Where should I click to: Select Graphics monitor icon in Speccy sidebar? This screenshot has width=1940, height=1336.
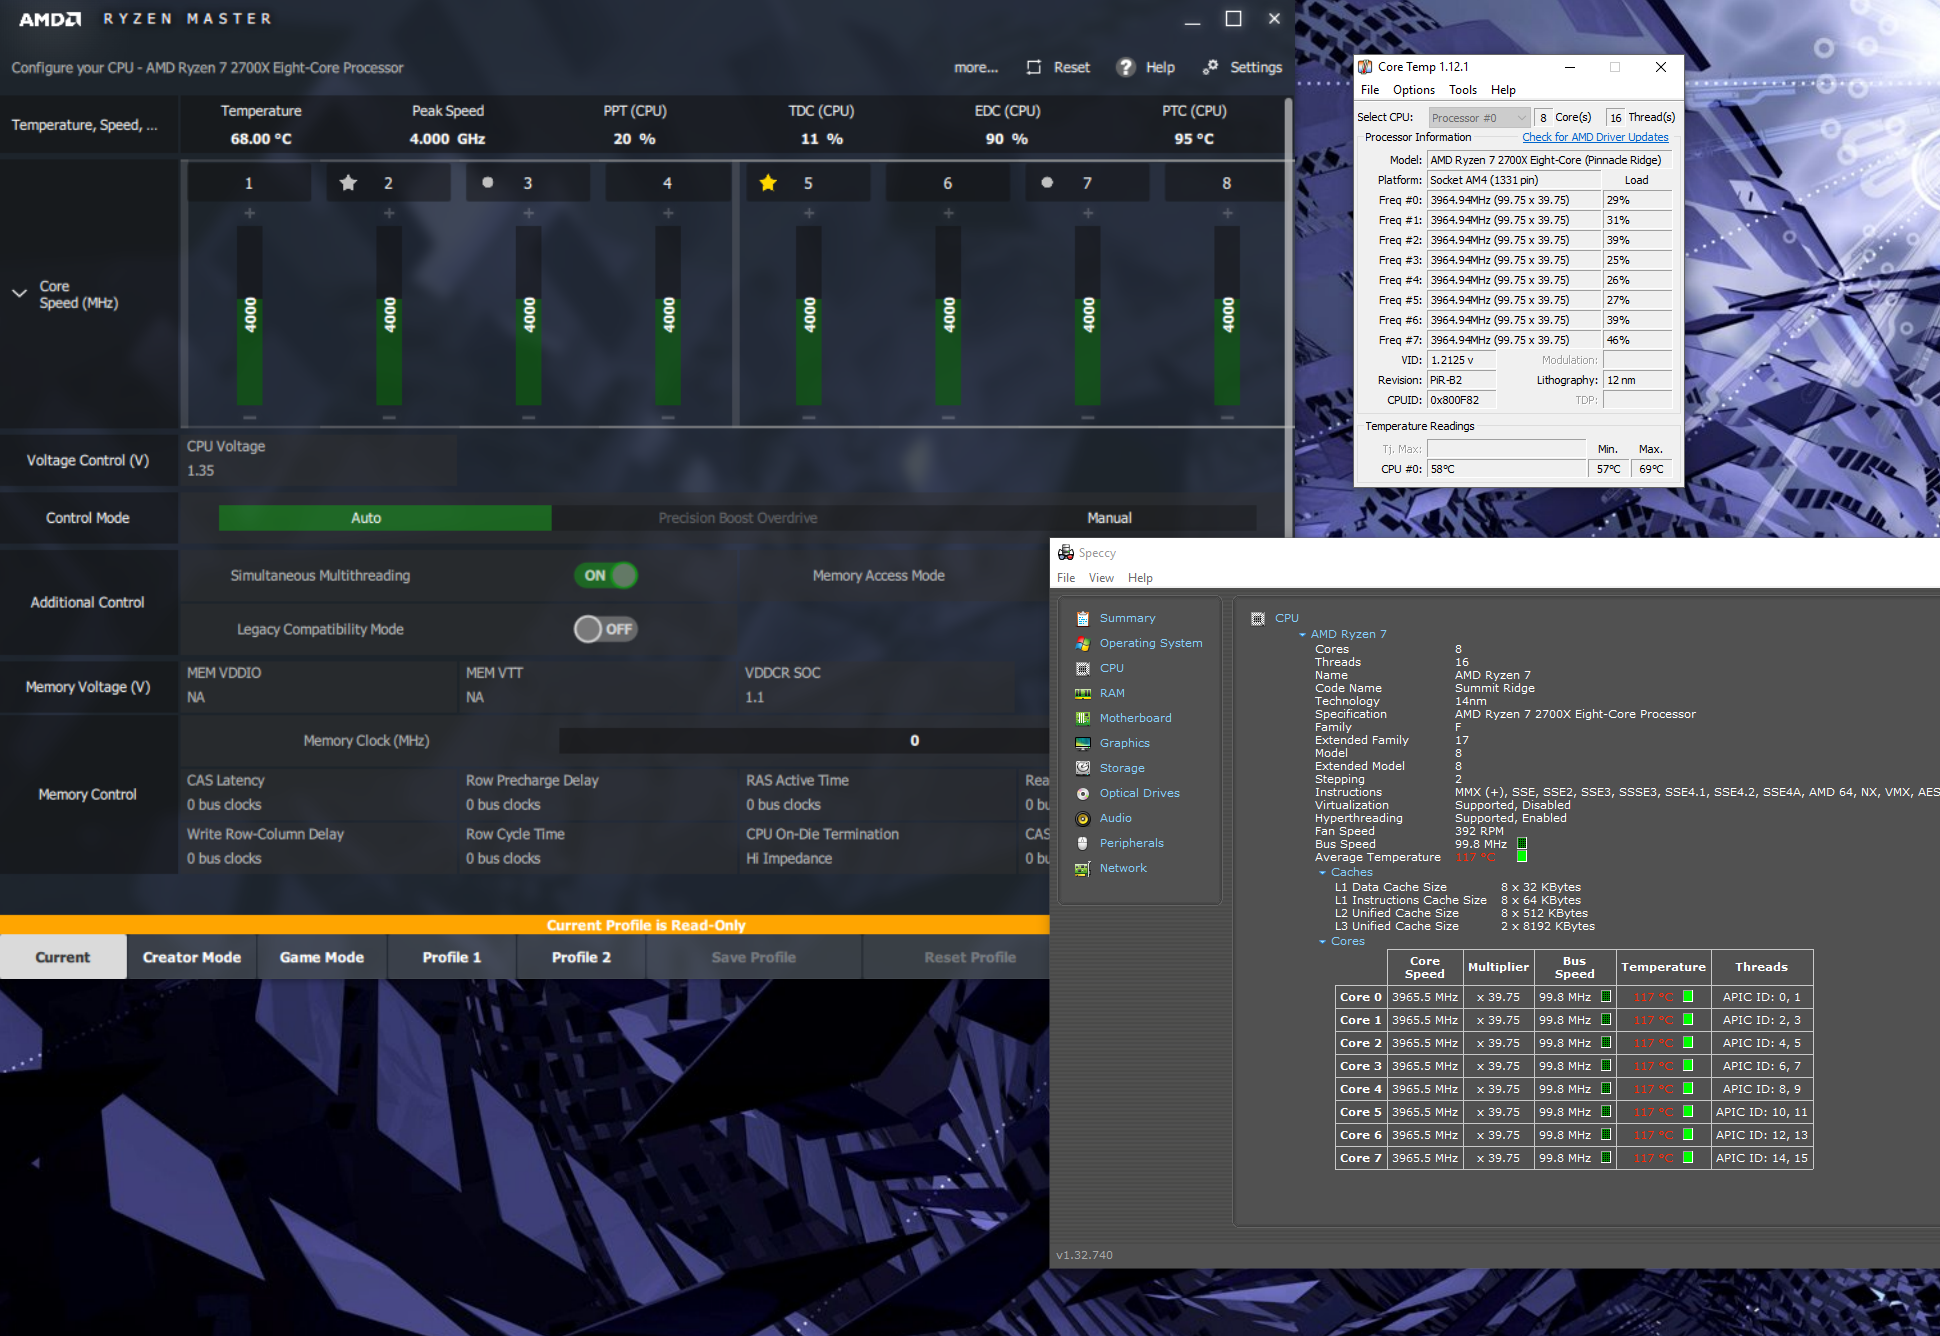coord(1082,743)
